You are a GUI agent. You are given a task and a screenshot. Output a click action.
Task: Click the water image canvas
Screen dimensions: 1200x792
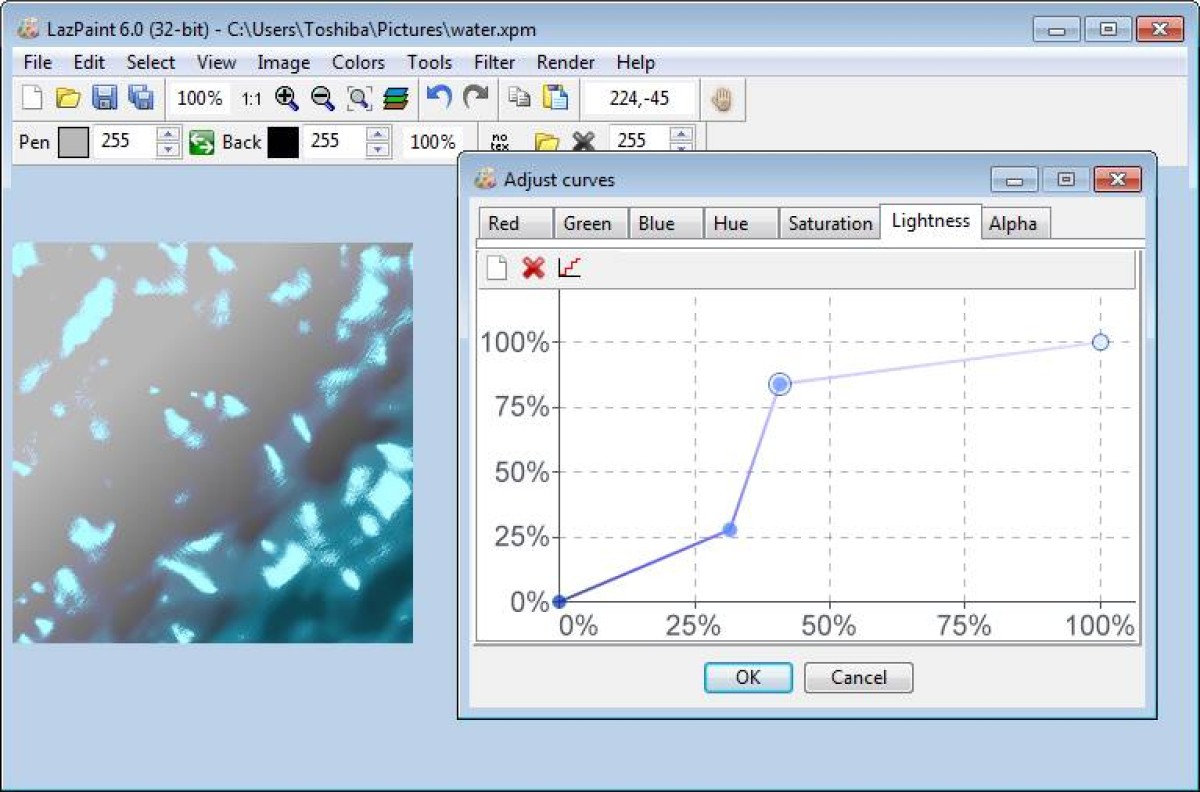[213, 443]
